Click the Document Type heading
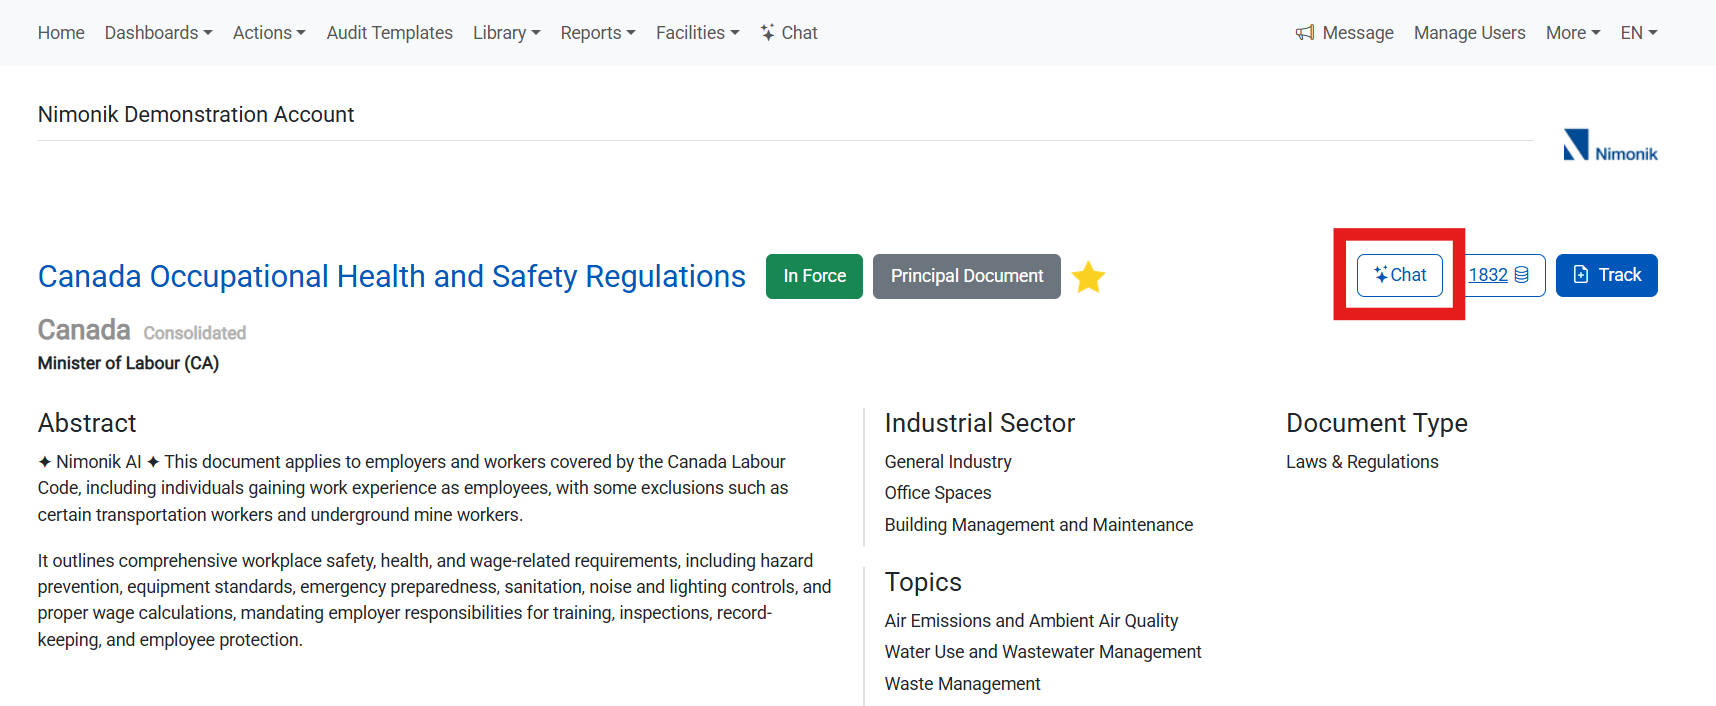 1377,423
